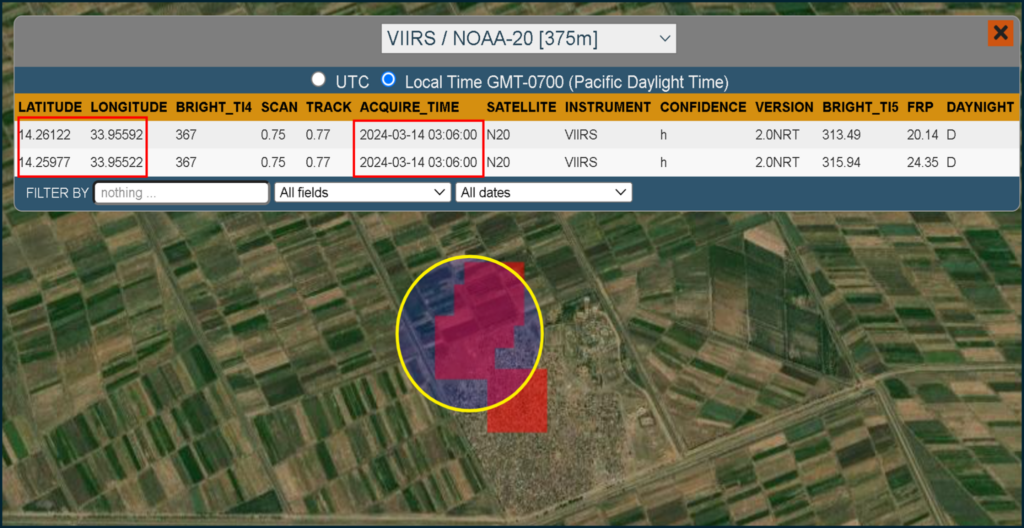Open the VIIRS / NOAA-20 [375m] dropdown
The image size is (1024, 528).
(529, 39)
